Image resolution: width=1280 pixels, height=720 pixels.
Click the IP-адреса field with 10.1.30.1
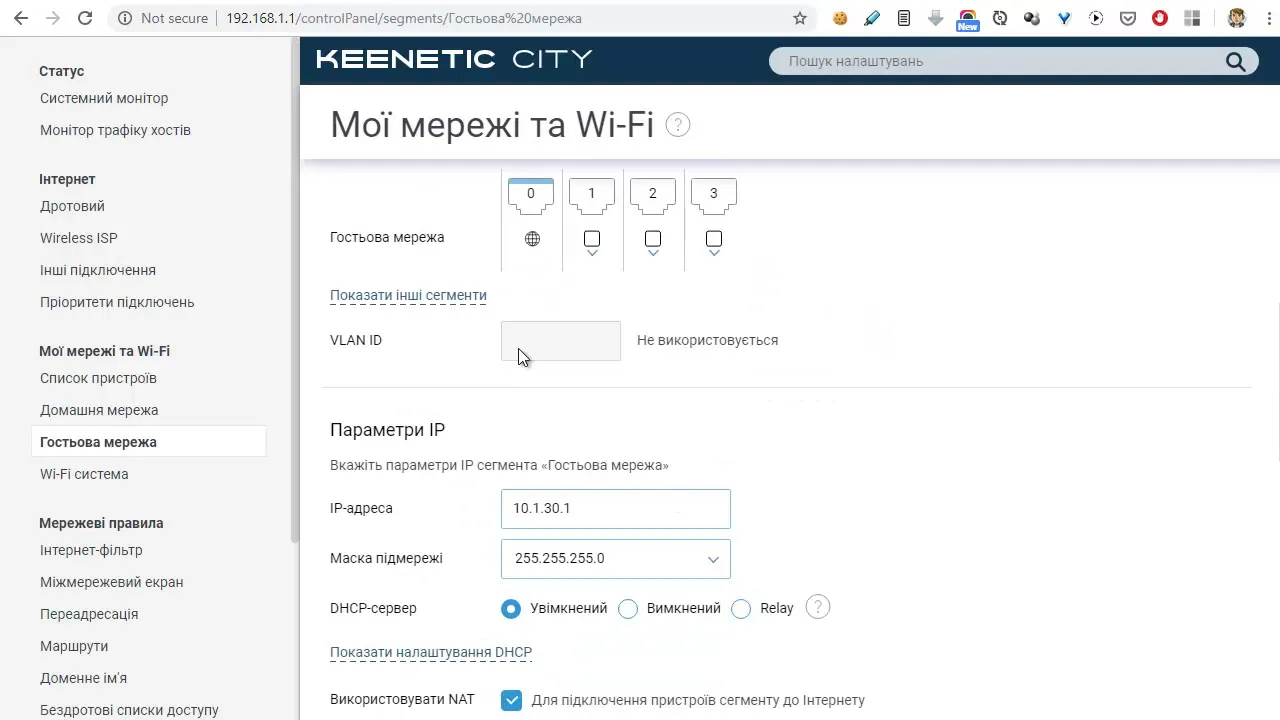click(x=616, y=509)
